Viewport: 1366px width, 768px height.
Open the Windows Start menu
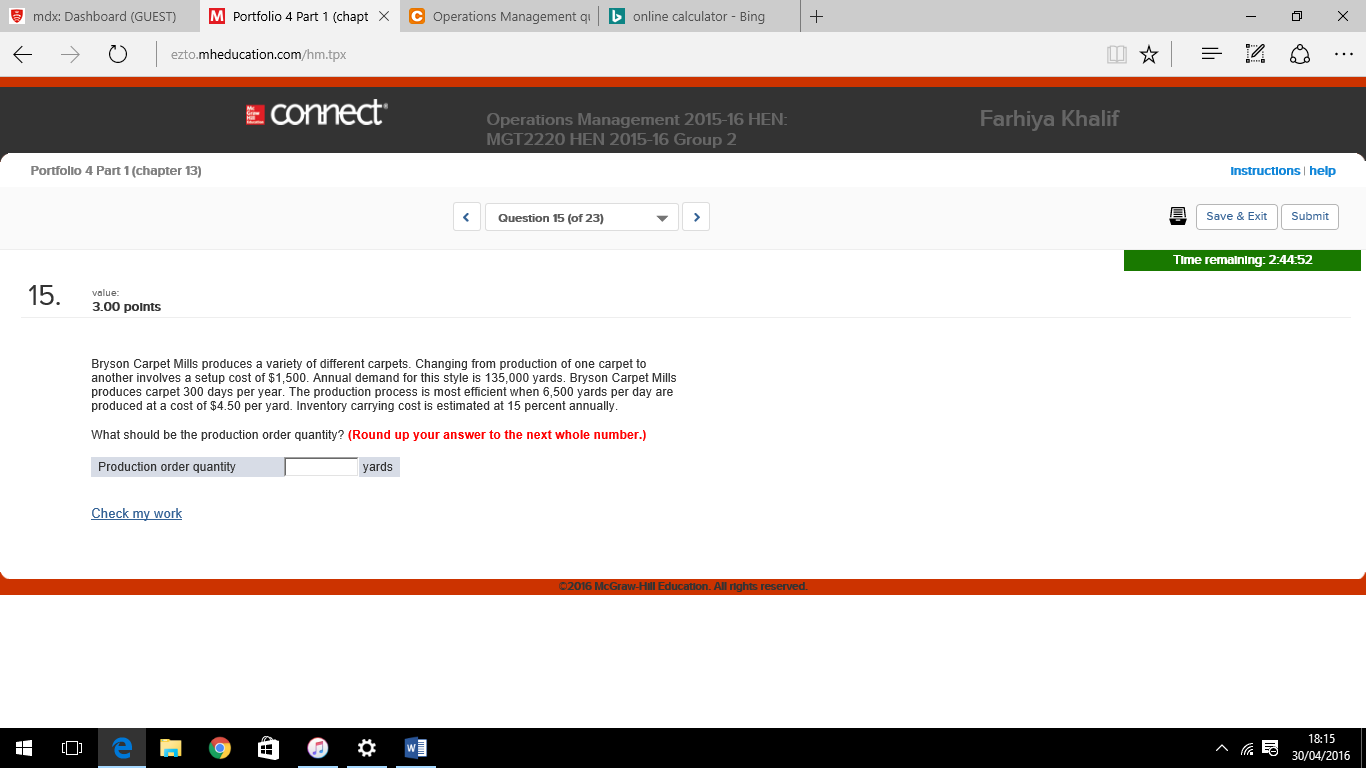coord(24,748)
